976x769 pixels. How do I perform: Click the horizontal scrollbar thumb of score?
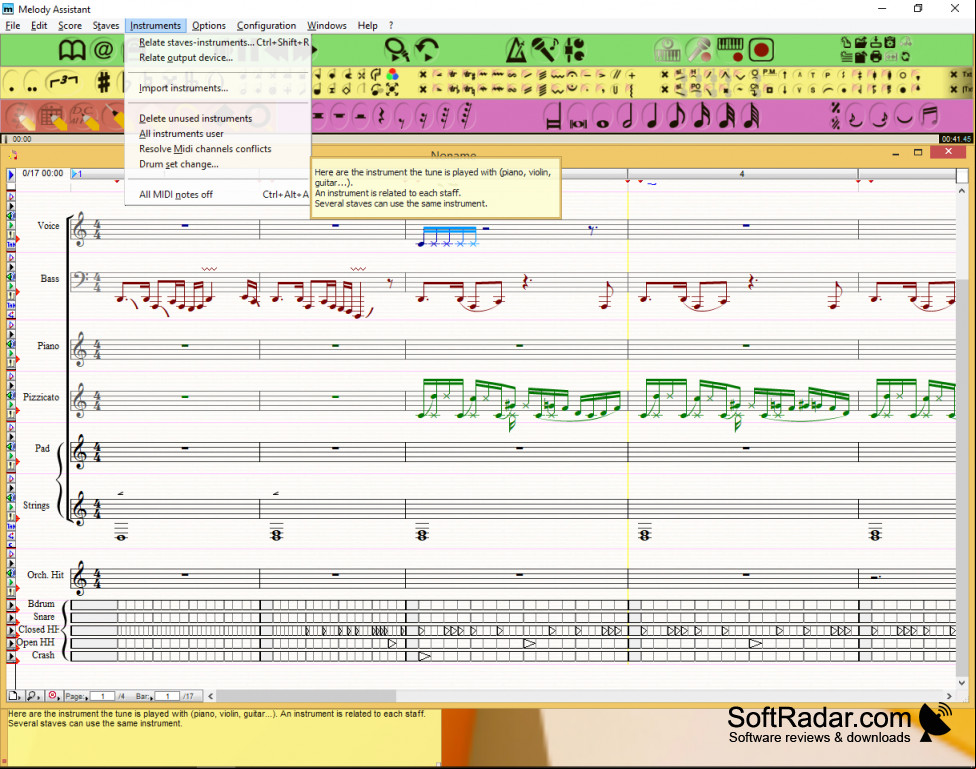(306, 696)
